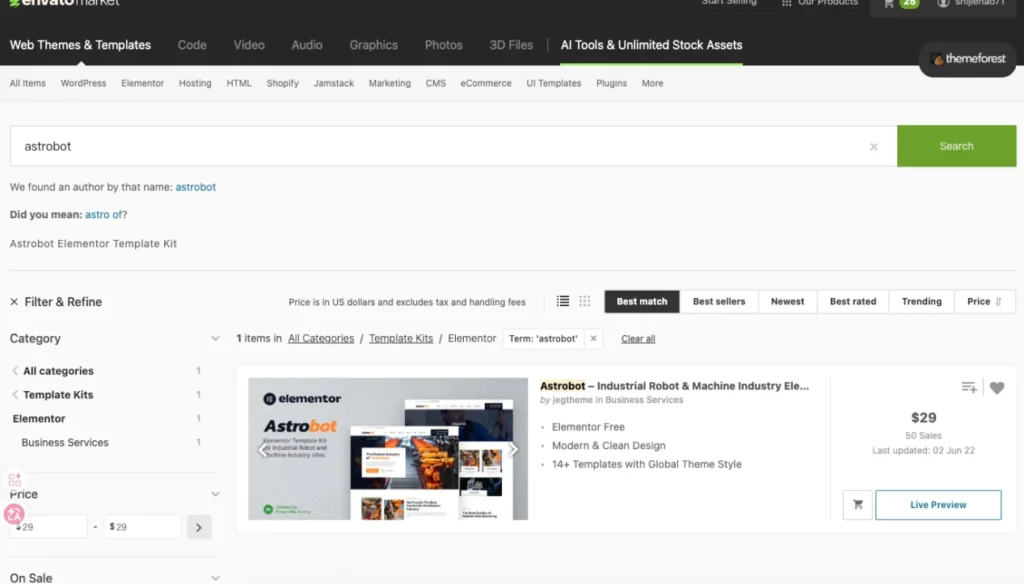Click the green Search button
The height and width of the screenshot is (584, 1024).
pos(956,146)
